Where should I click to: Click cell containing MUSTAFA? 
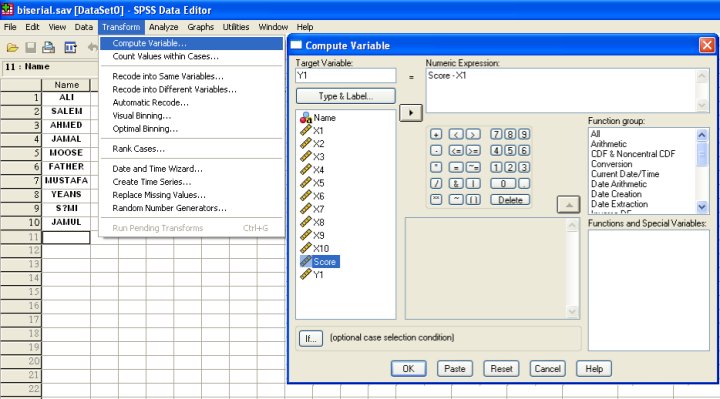pos(66,180)
